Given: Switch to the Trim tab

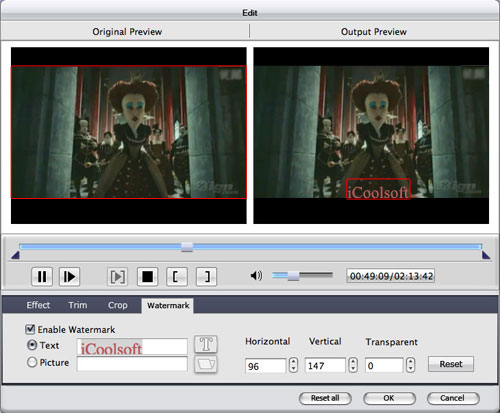Looking at the screenshot, I should pyautogui.click(x=78, y=305).
